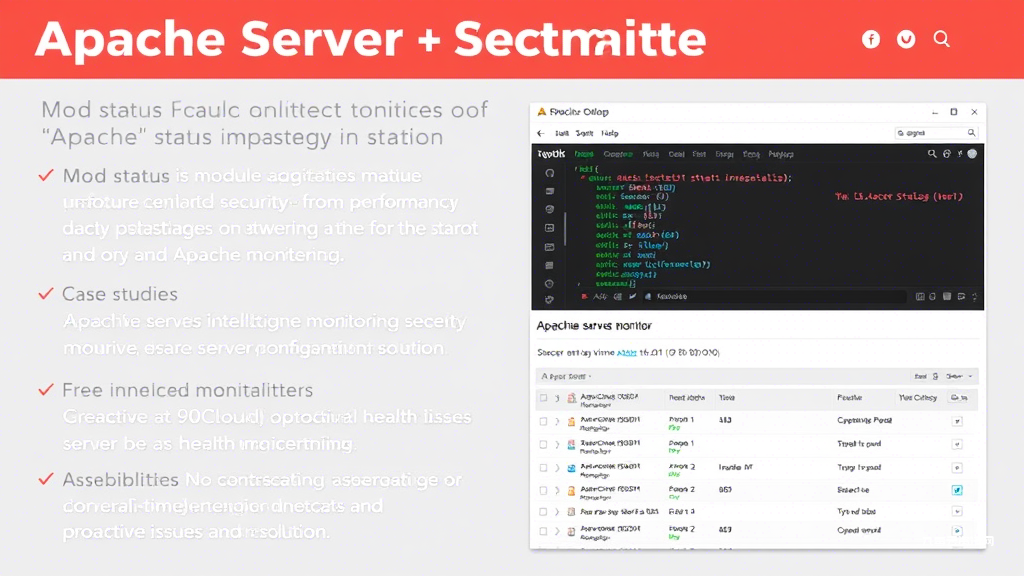Expand the table header row chevron
This screenshot has width=1024, height=576.
(558, 398)
